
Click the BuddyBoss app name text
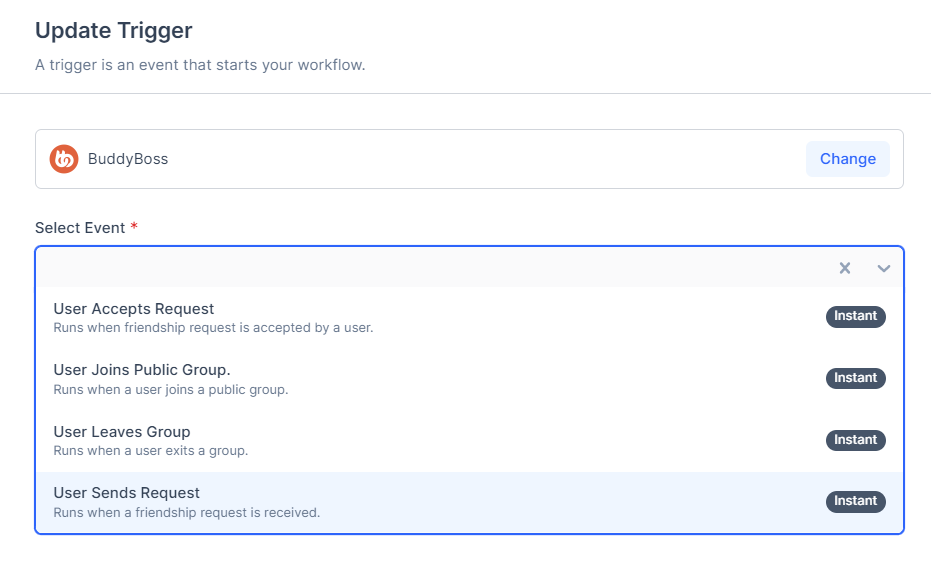(128, 159)
